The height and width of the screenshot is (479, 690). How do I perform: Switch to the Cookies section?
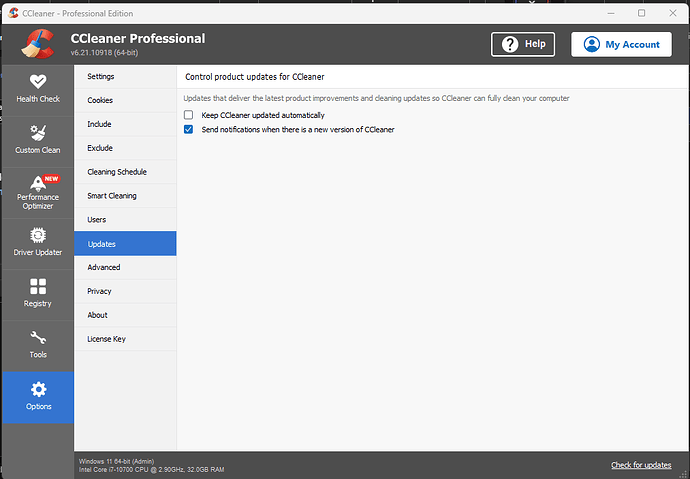[x=100, y=100]
